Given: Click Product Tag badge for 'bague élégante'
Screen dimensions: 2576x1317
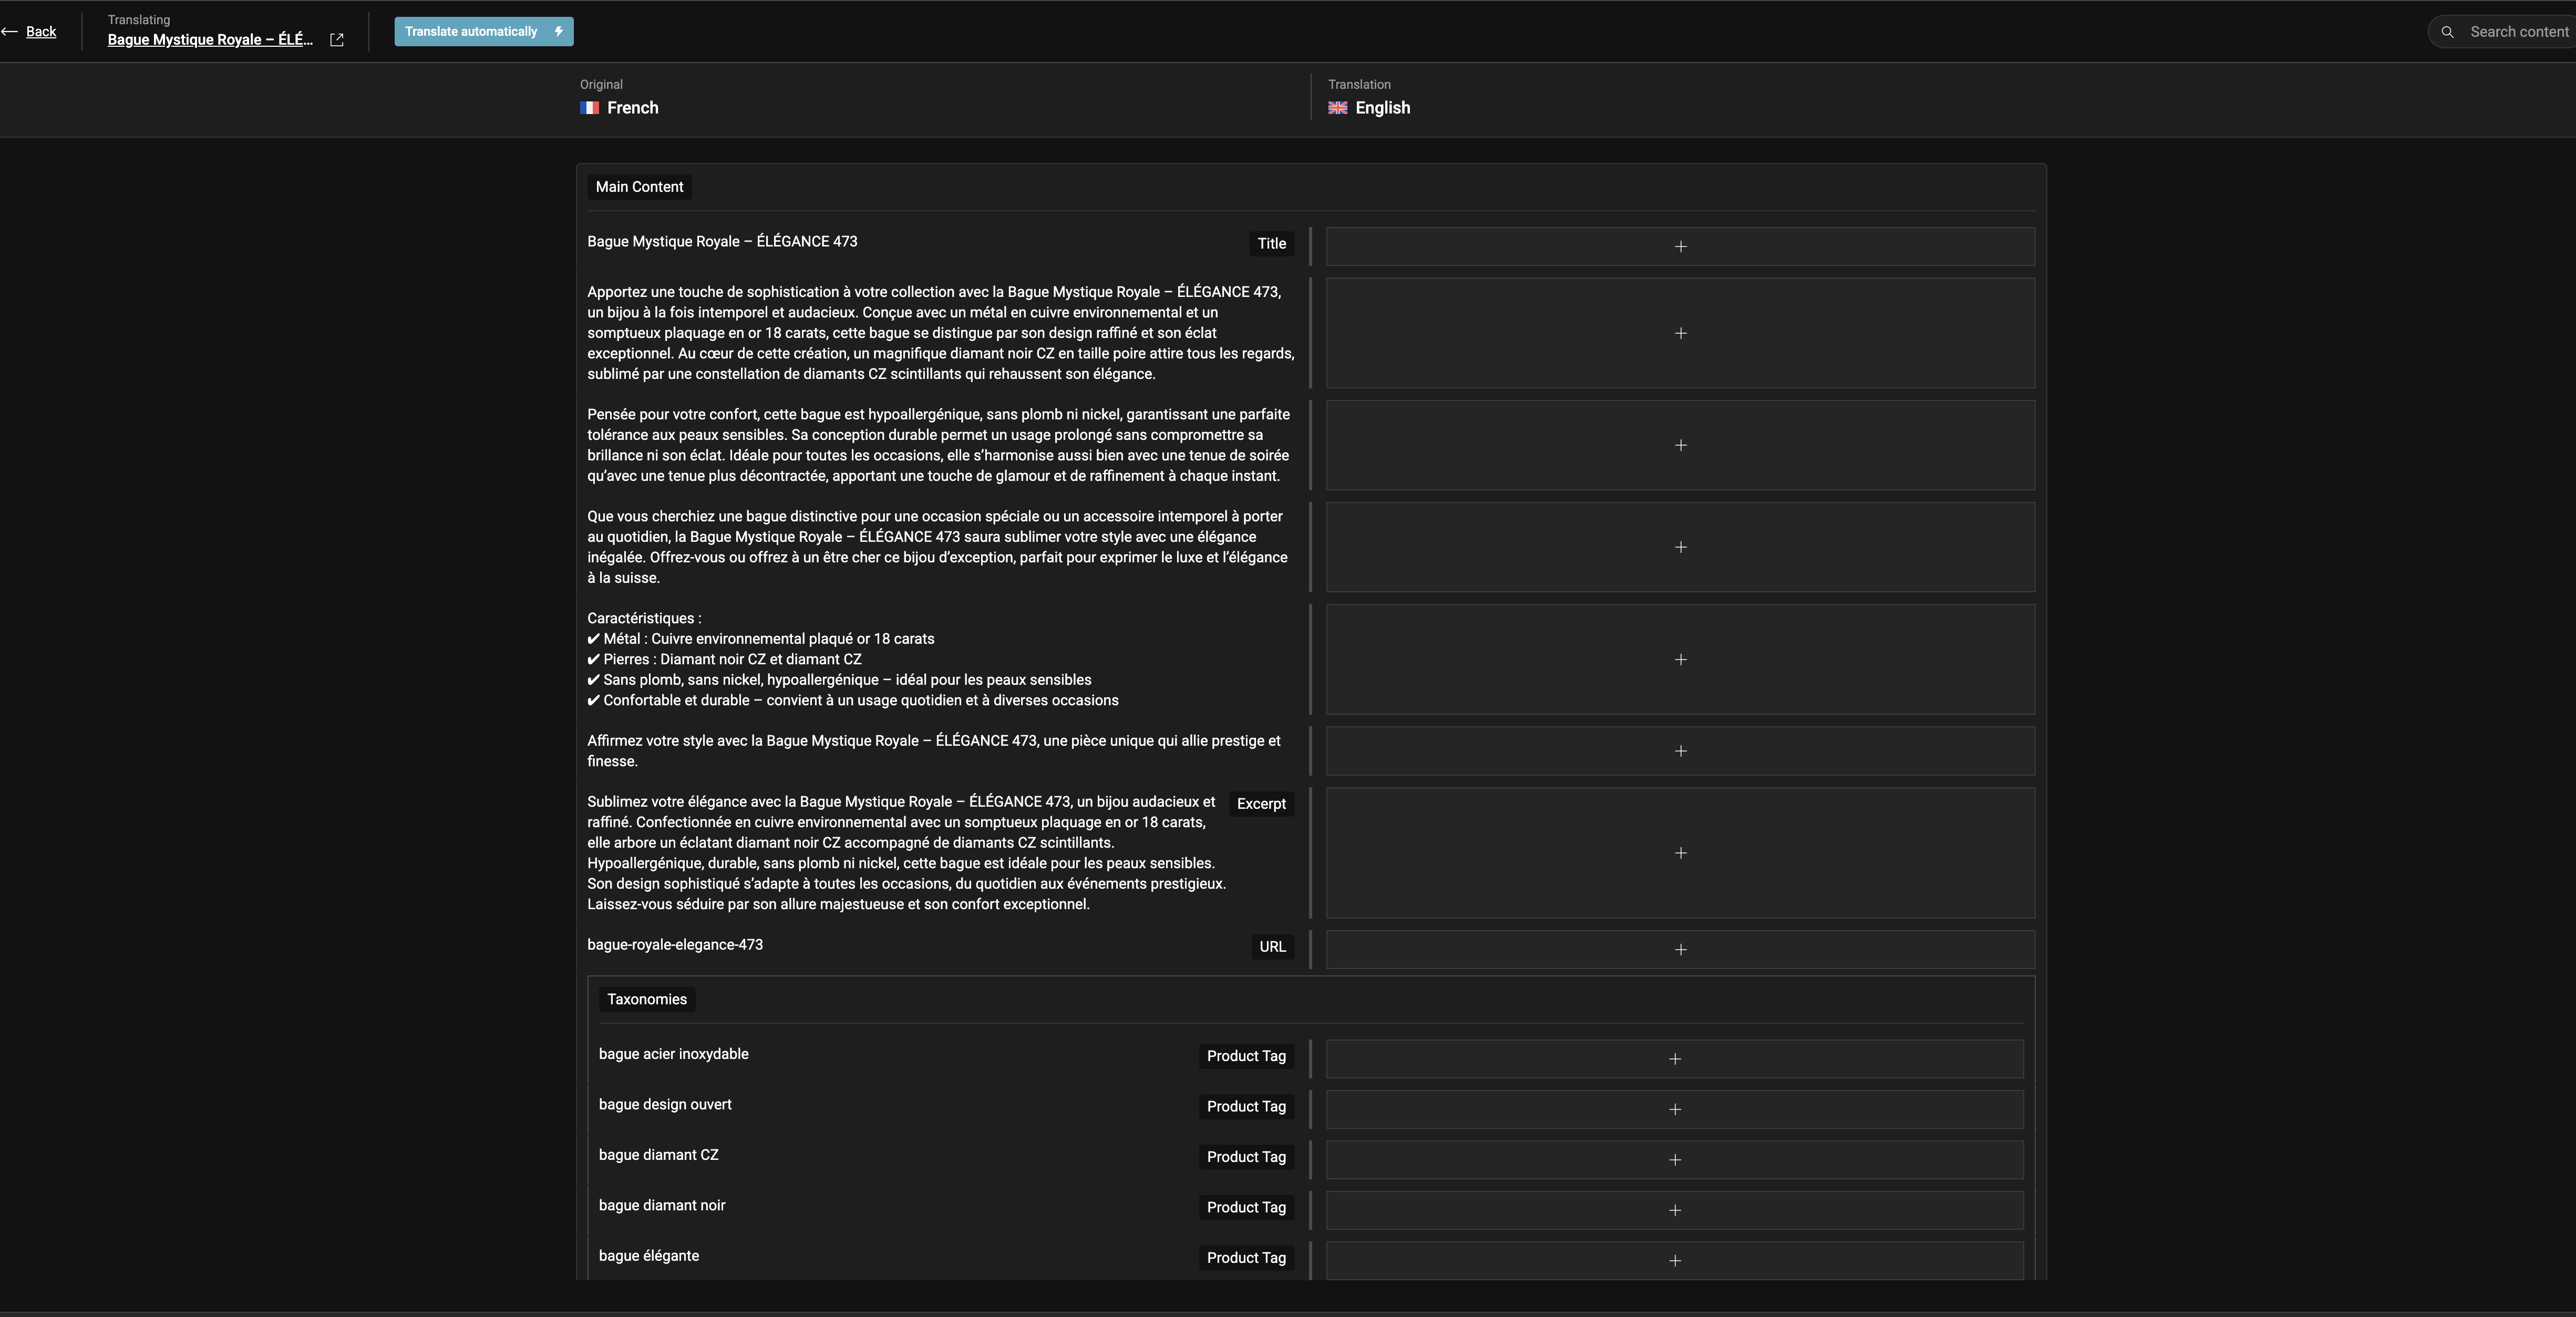Looking at the screenshot, I should coord(1246,1258).
